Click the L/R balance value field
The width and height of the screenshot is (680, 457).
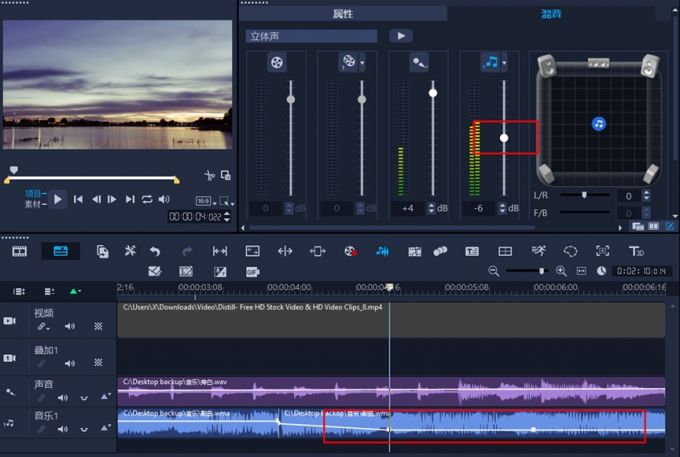(x=628, y=196)
